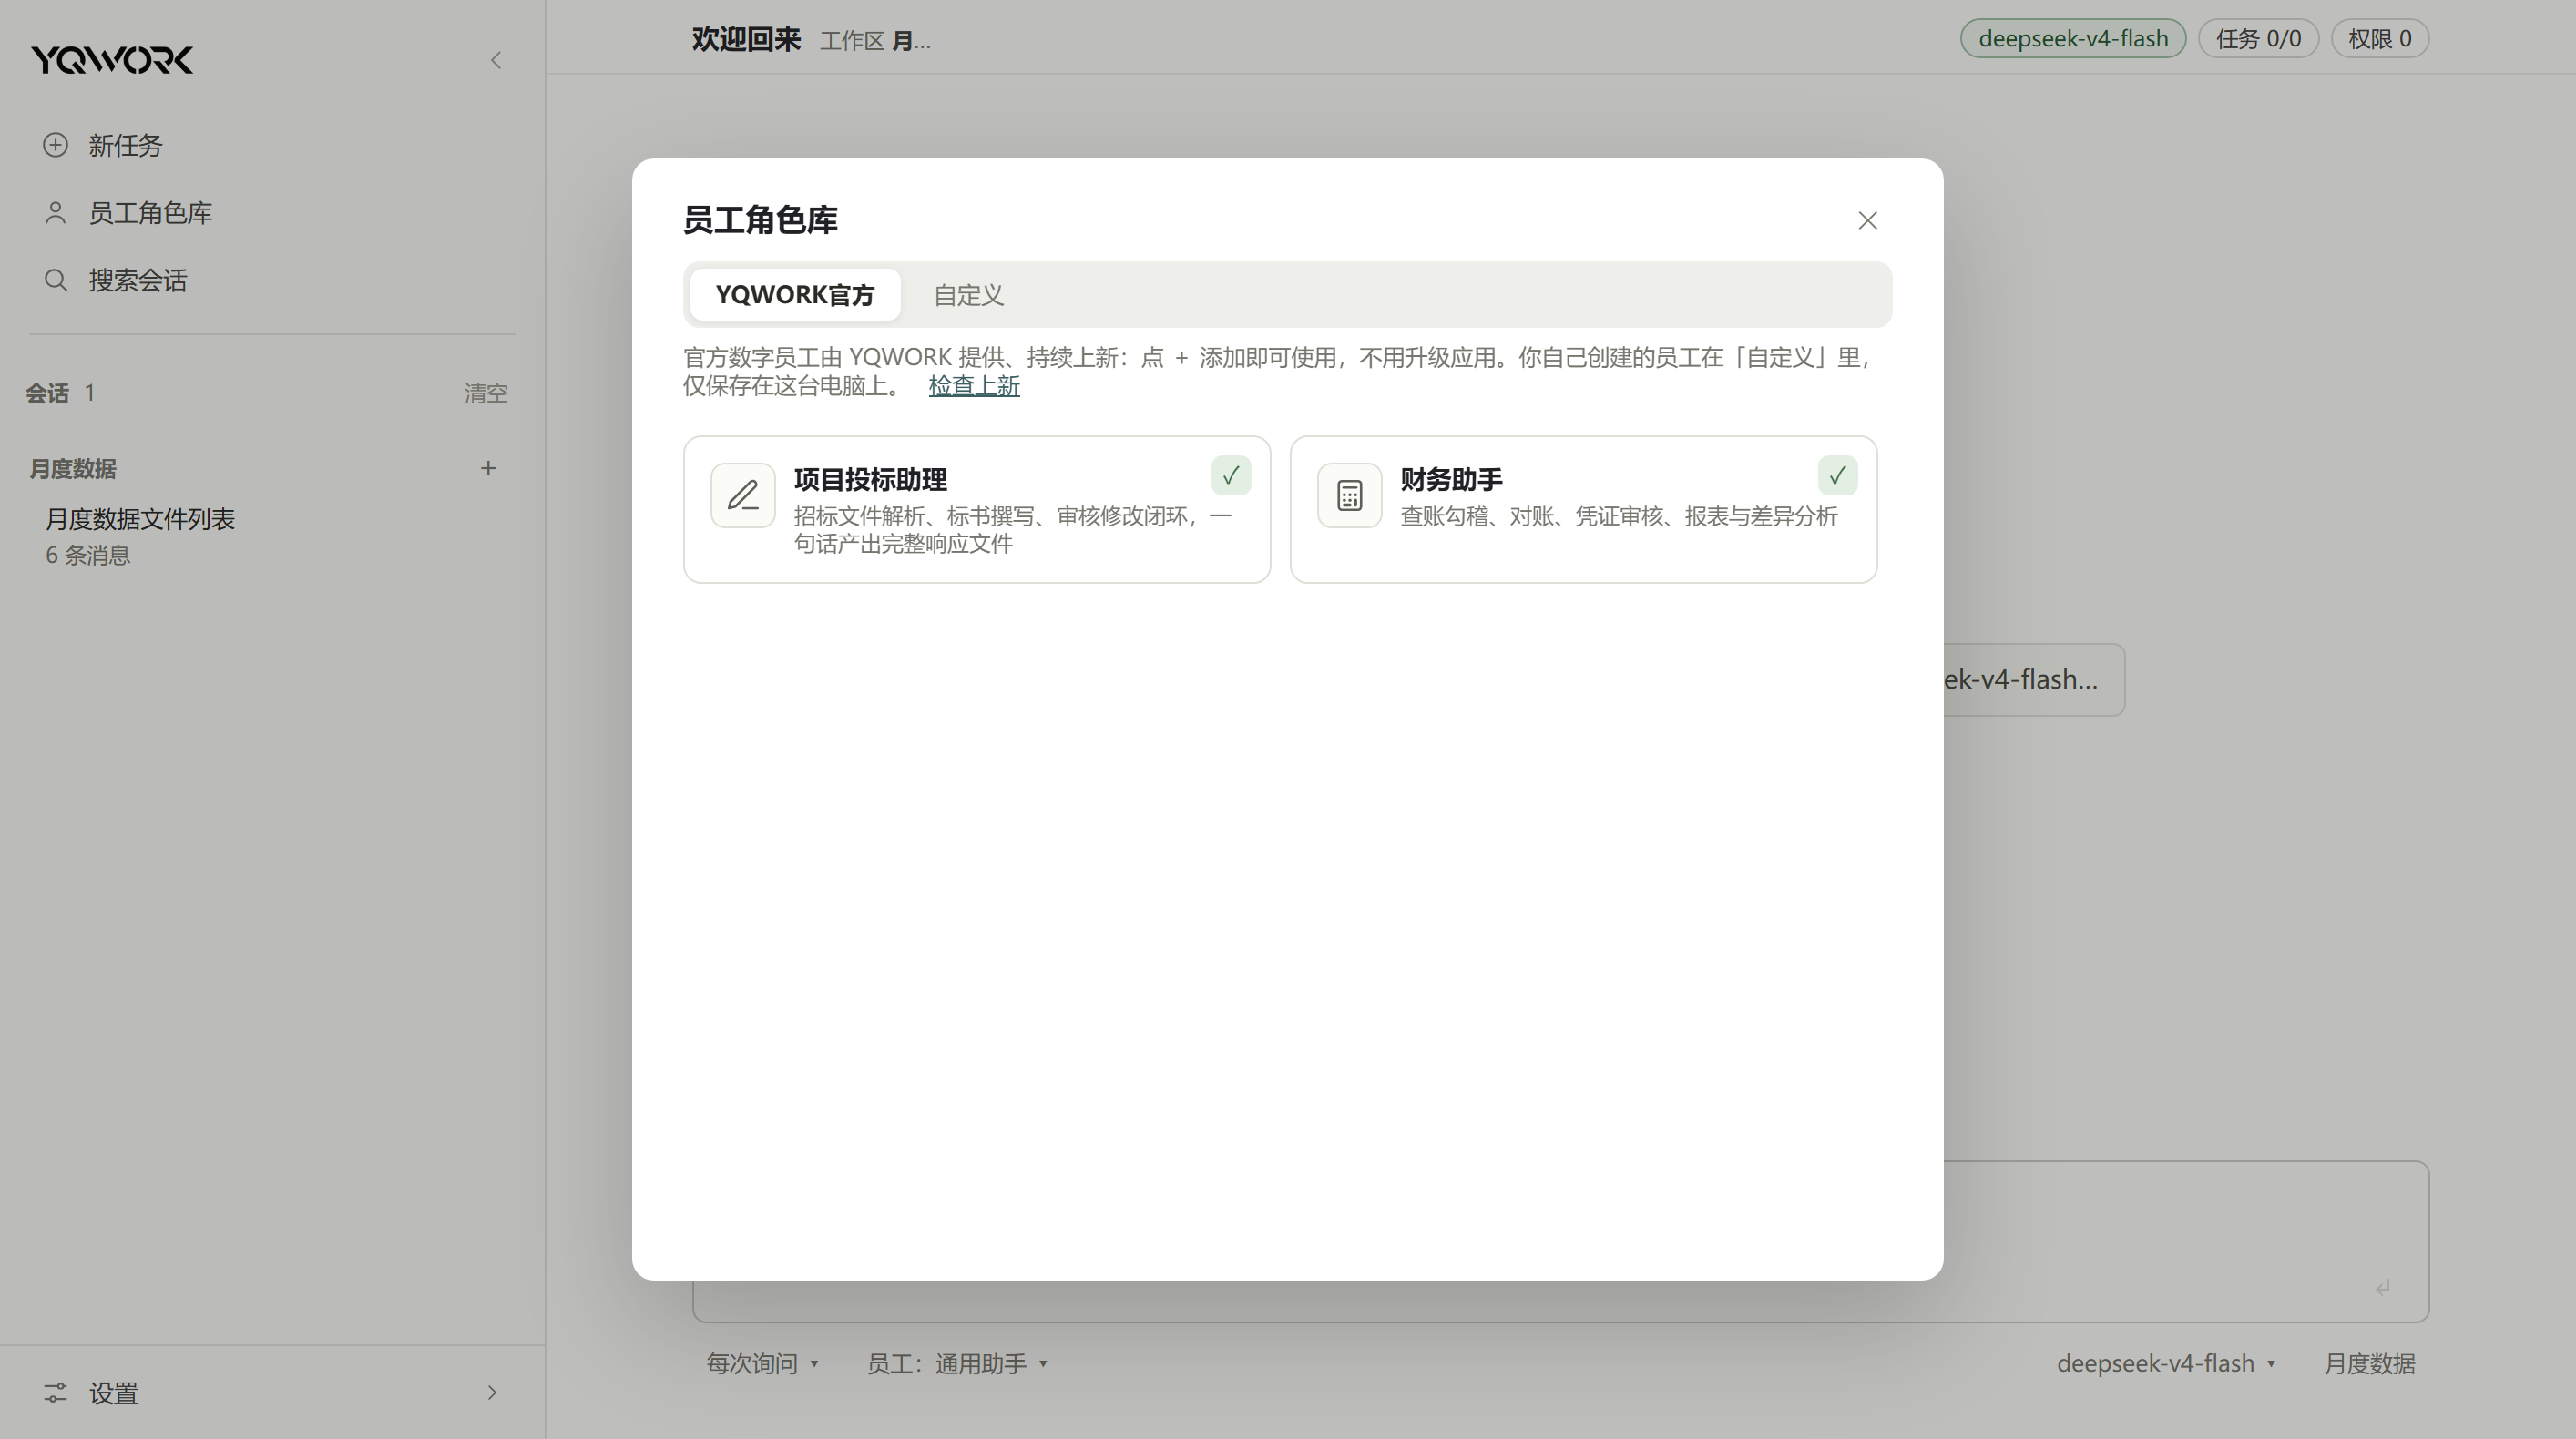The height and width of the screenshot is (1439, 2576).
Task: Click the sliders icon beside 设置
Action: coord(55,1393)
